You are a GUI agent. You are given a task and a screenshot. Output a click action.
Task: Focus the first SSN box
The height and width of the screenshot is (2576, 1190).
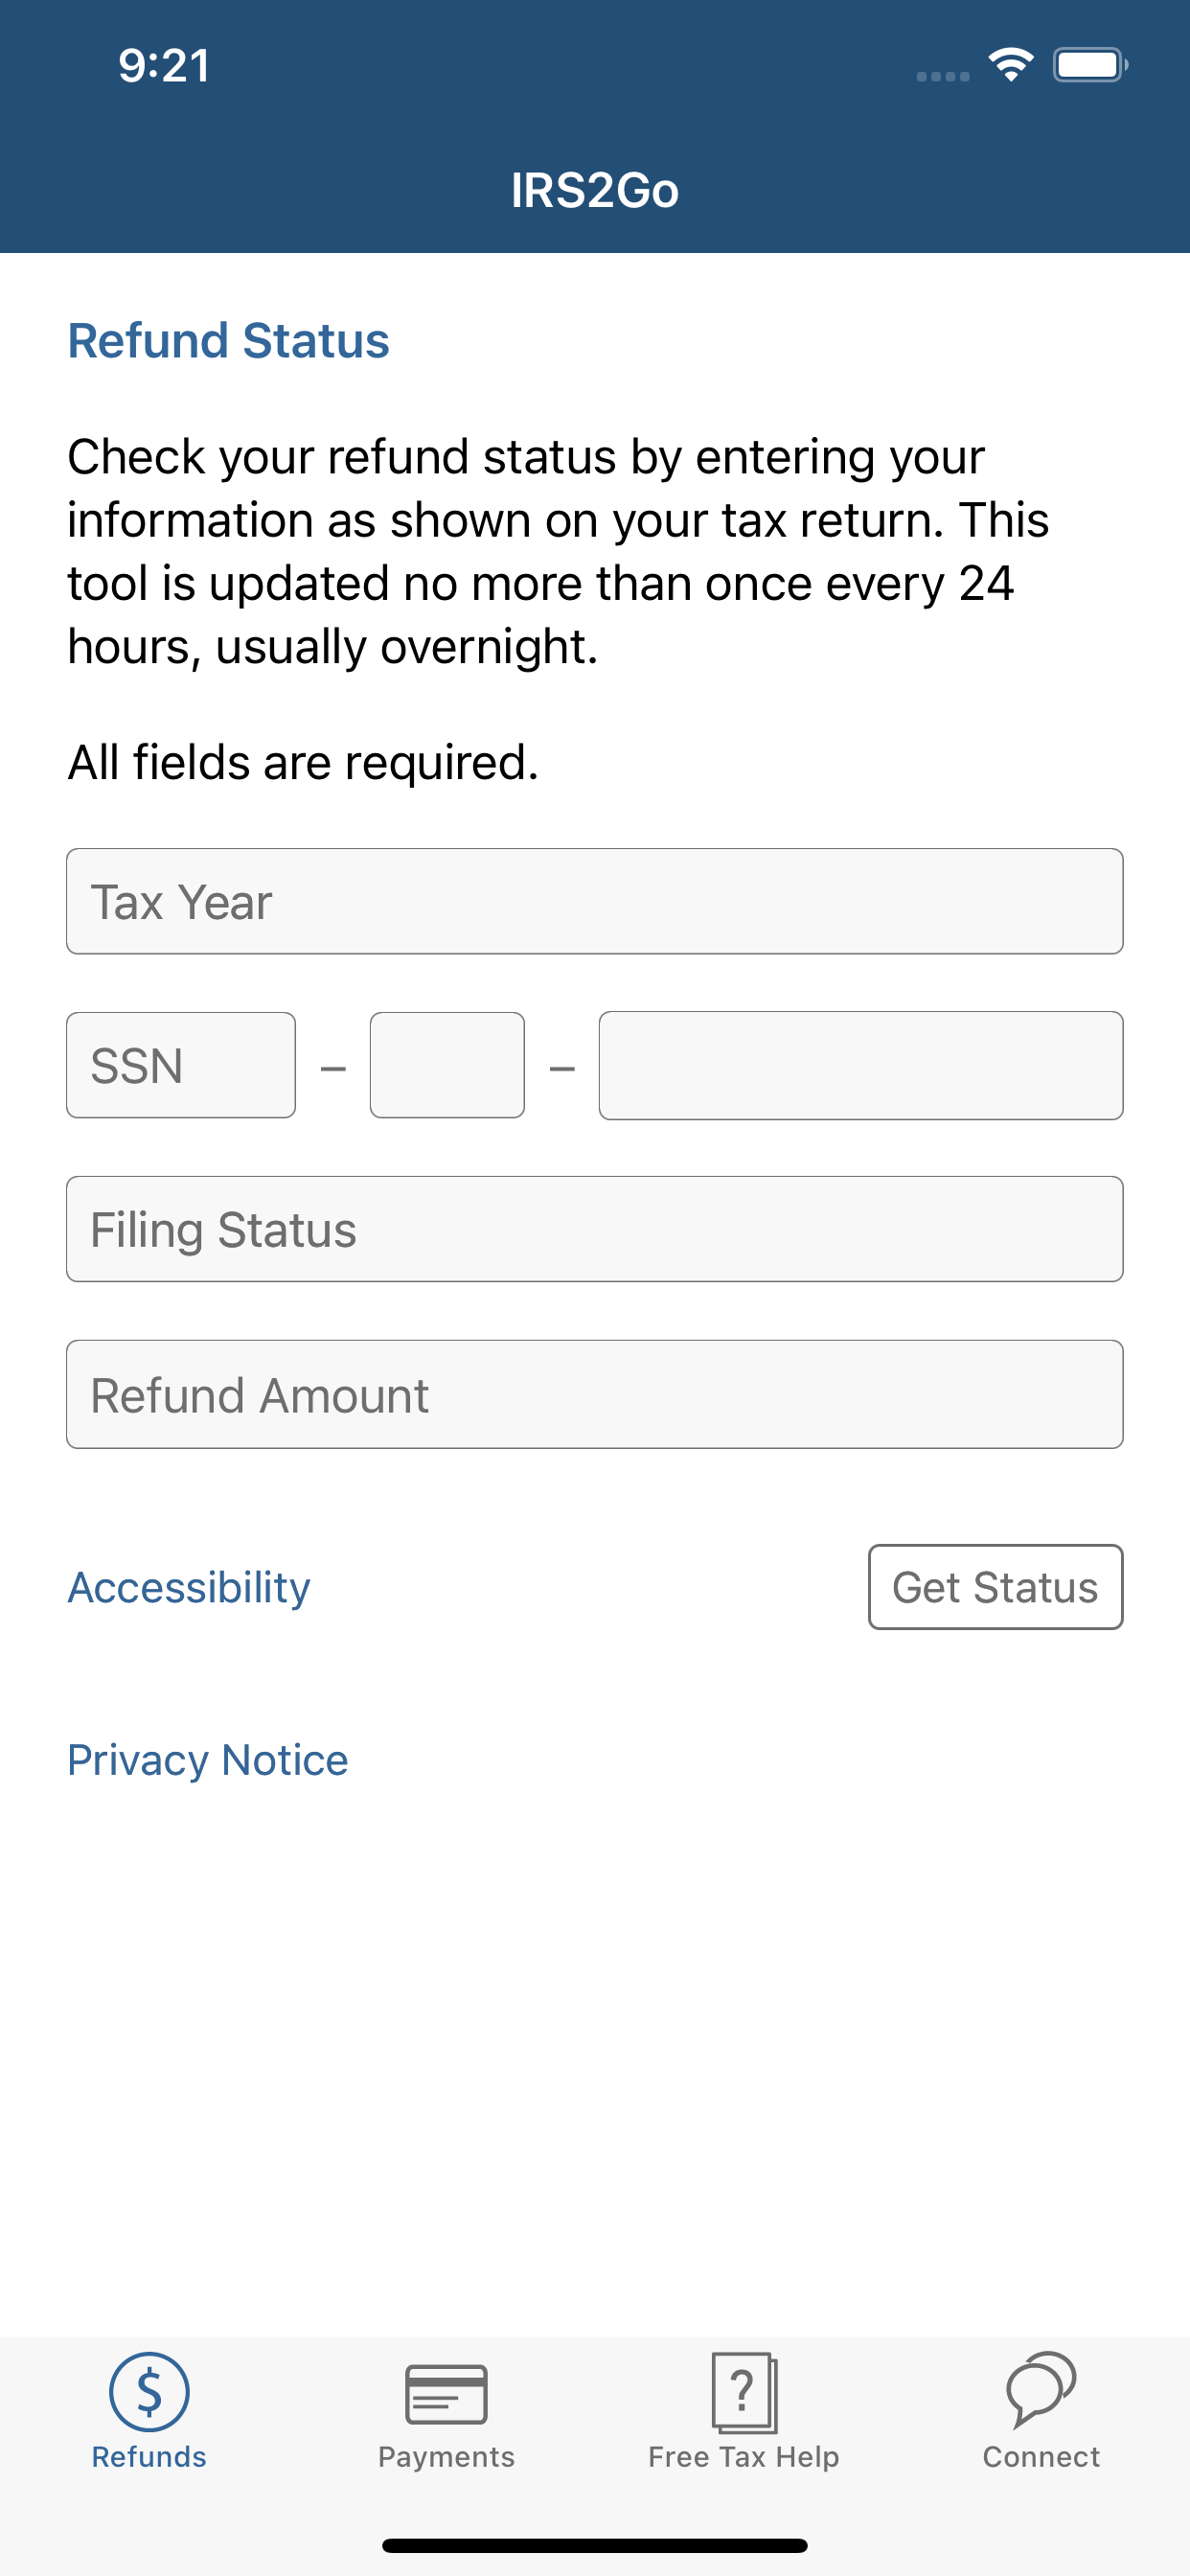(181, 1065)
